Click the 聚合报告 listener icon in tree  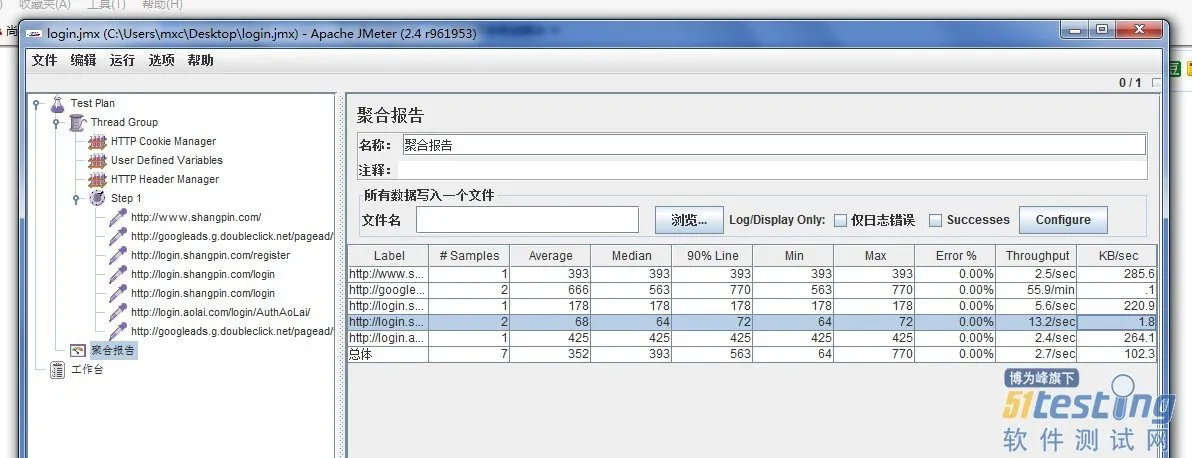pyautogui.click(x=78, y=351)
